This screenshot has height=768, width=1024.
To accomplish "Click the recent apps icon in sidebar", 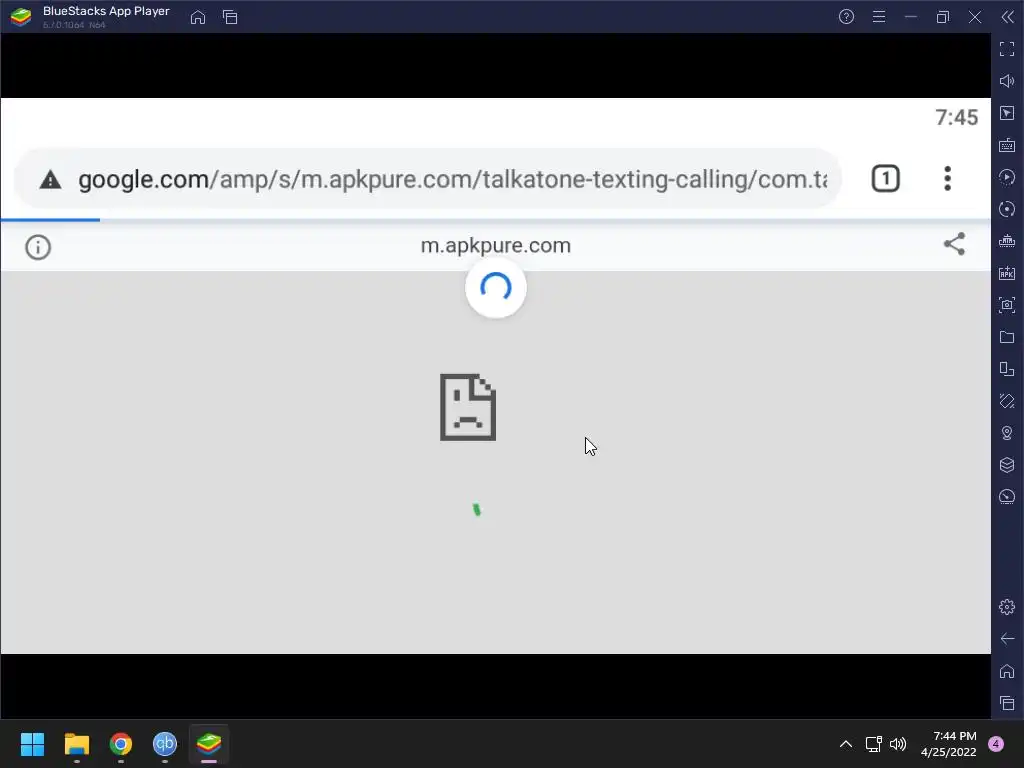I will tap(1007, 703).
